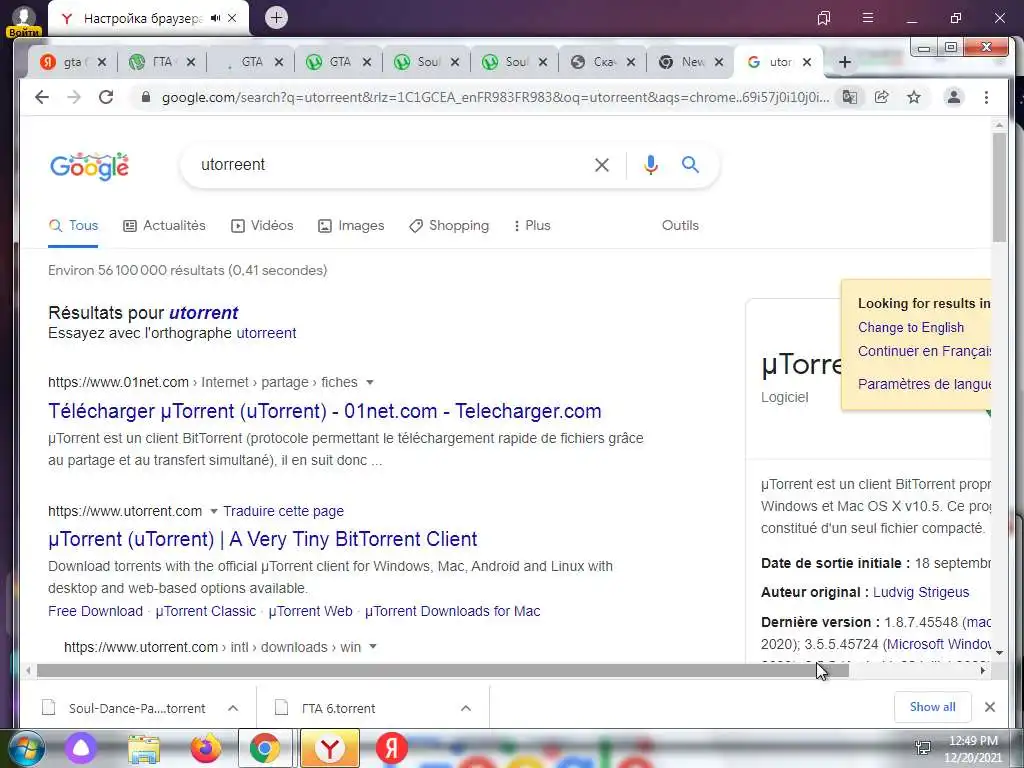
Task: Click the padlock site info icon
Action: (x=146, y=97)
